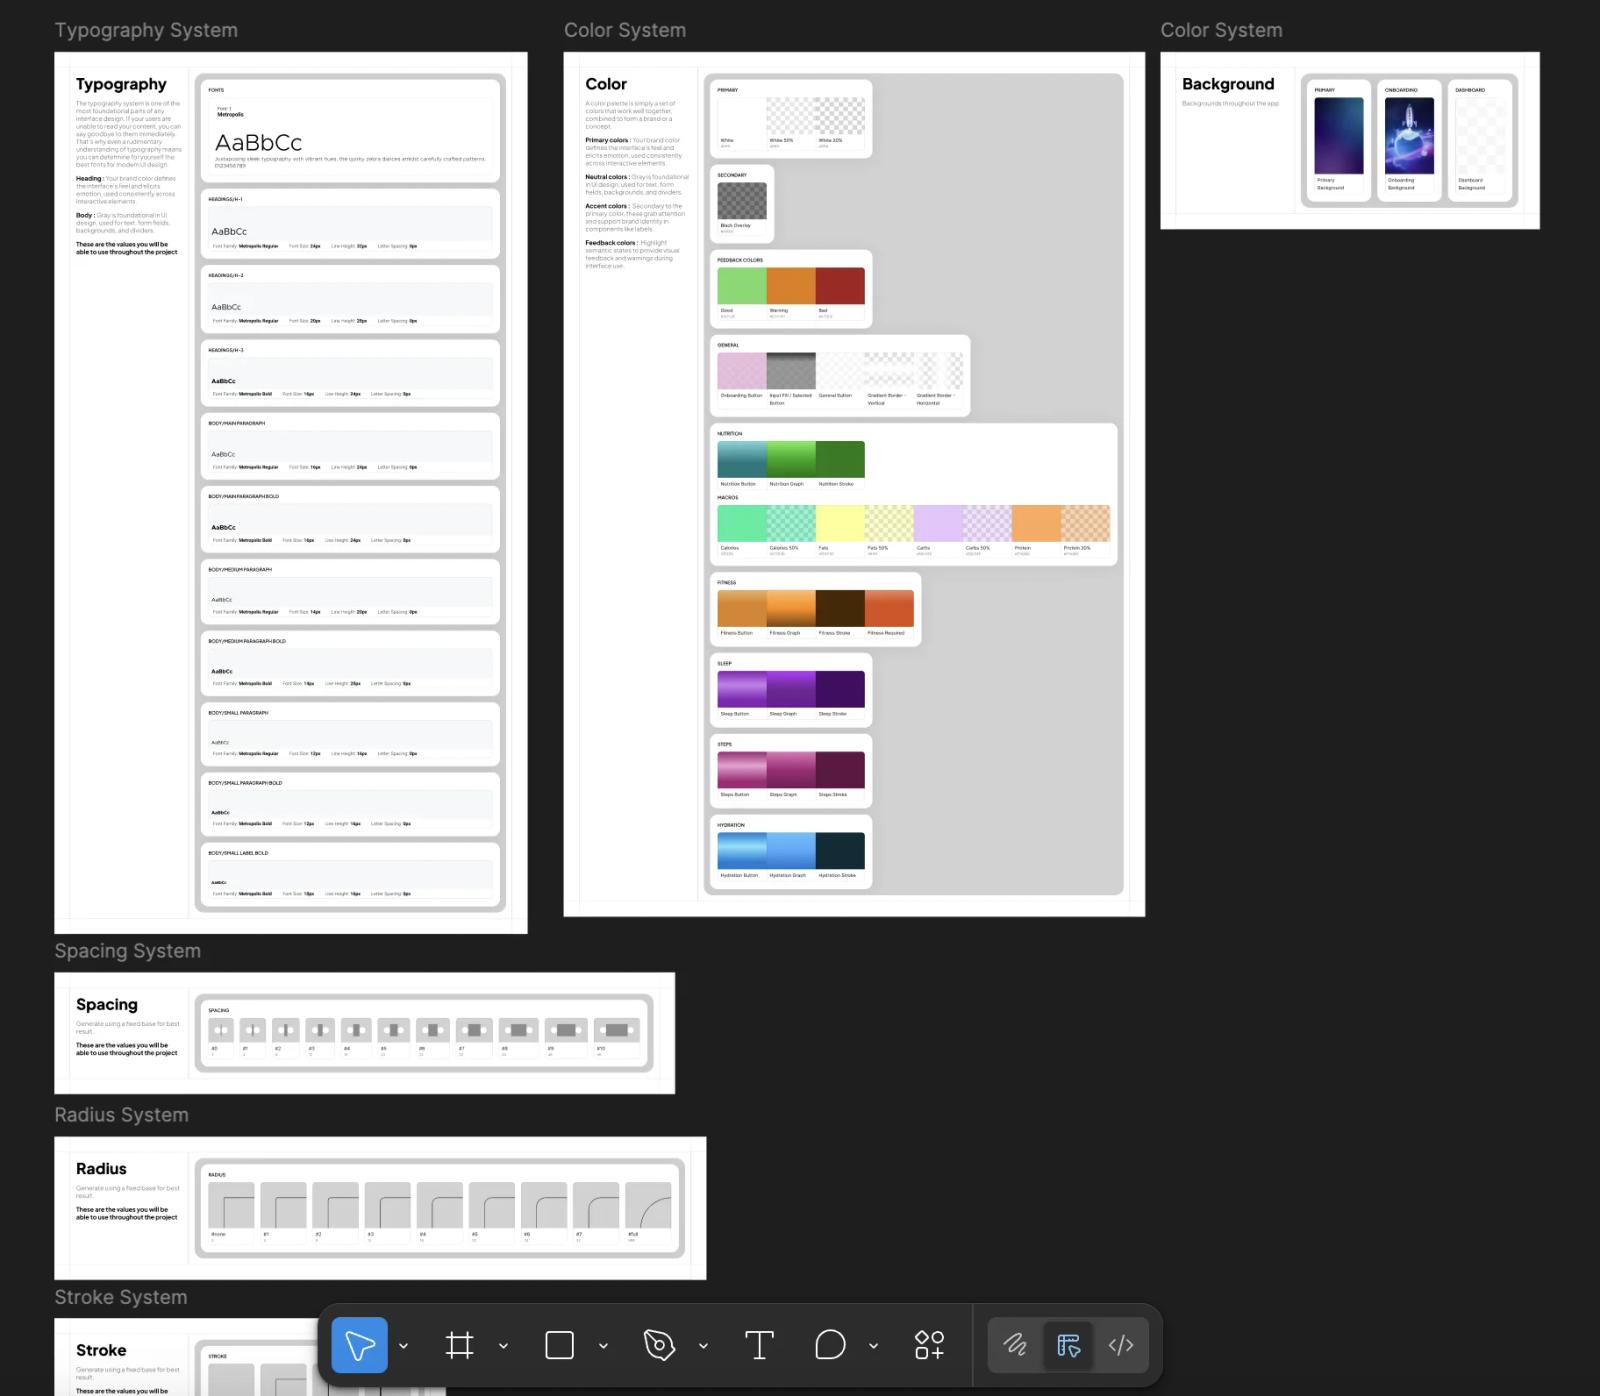The image size is (1600, 1396).
Task: Switch to Dev Mode code icon
Action: click(1121, 1345)
